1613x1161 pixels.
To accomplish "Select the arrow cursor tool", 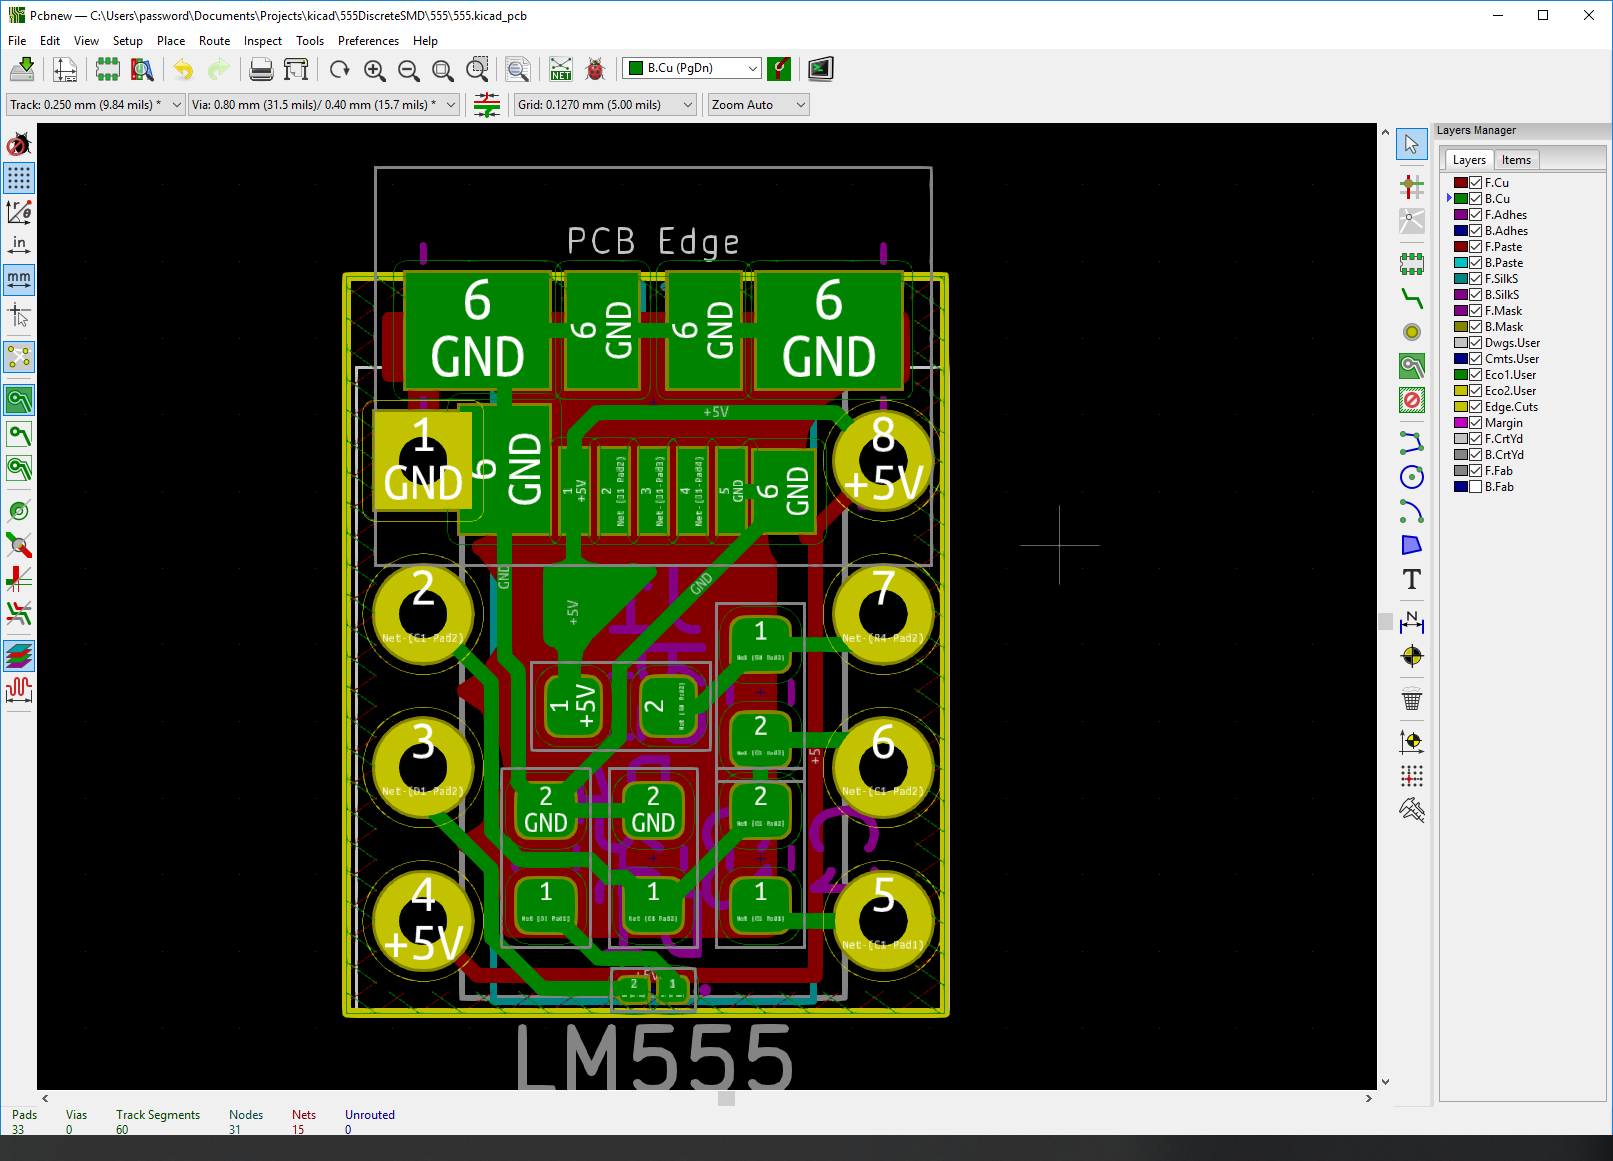I will tap(1411, 145).
